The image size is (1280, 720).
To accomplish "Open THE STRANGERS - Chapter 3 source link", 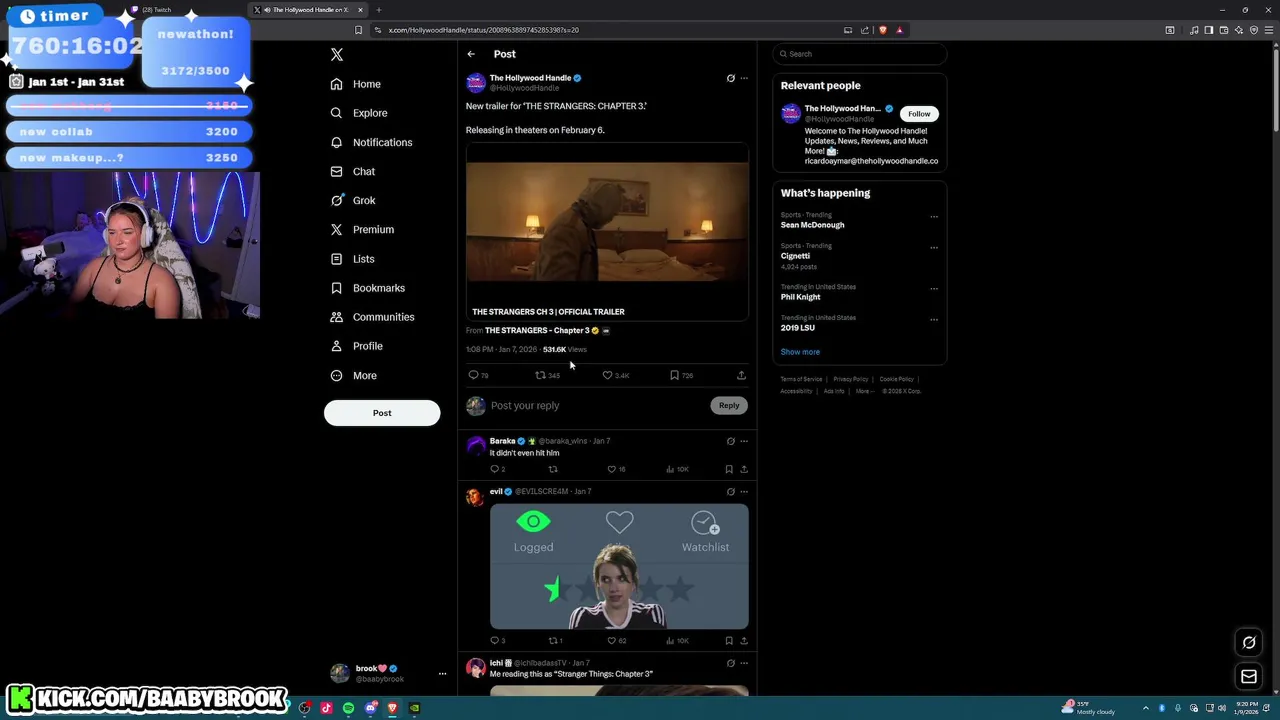I will pos(537,330).
